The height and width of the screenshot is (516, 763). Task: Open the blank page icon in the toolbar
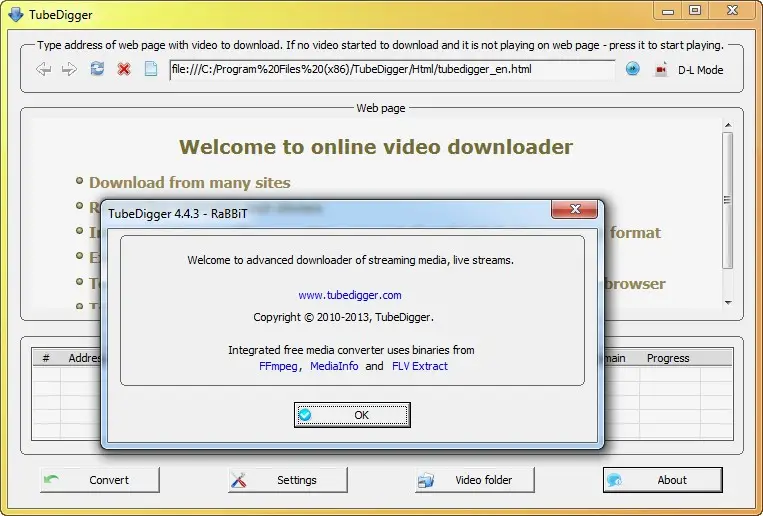click(x=151, y=69)
